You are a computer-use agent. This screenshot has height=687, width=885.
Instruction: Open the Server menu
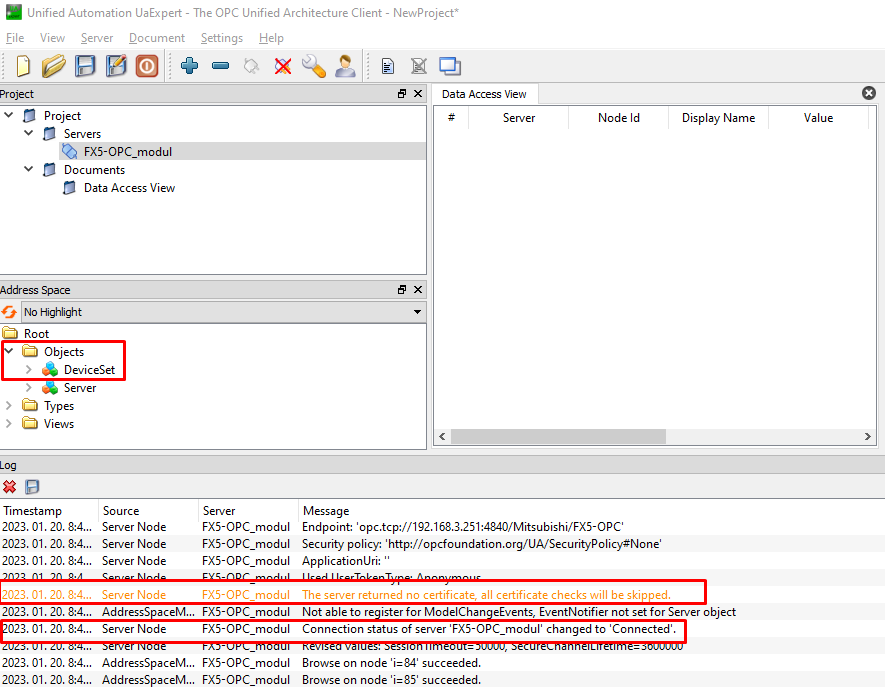coord(97,38)
